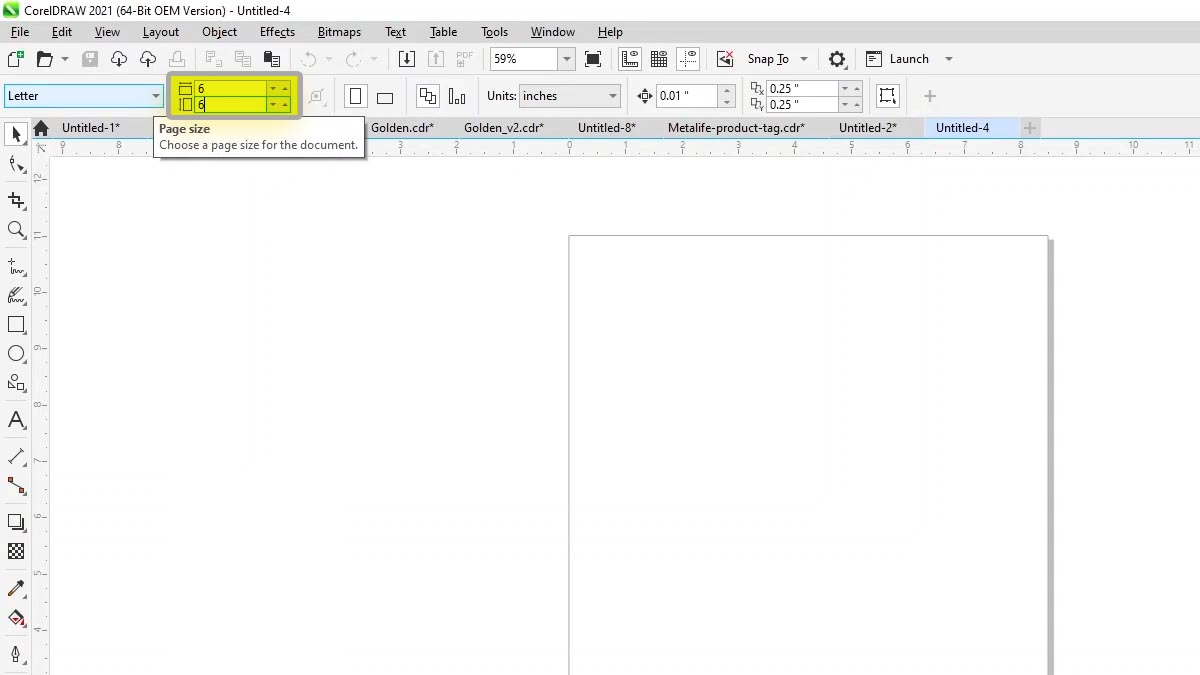The width and height of the screenshot is (1200, 675).
Task: Select the Zoom tool
Action: [16, 230]
